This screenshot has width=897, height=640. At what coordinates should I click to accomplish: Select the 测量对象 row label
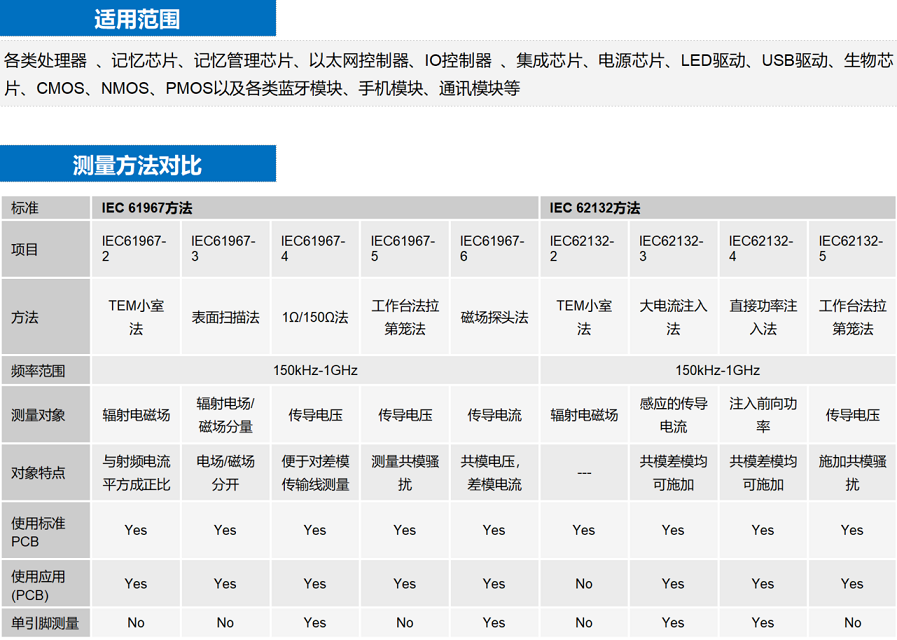click(46, 415)
